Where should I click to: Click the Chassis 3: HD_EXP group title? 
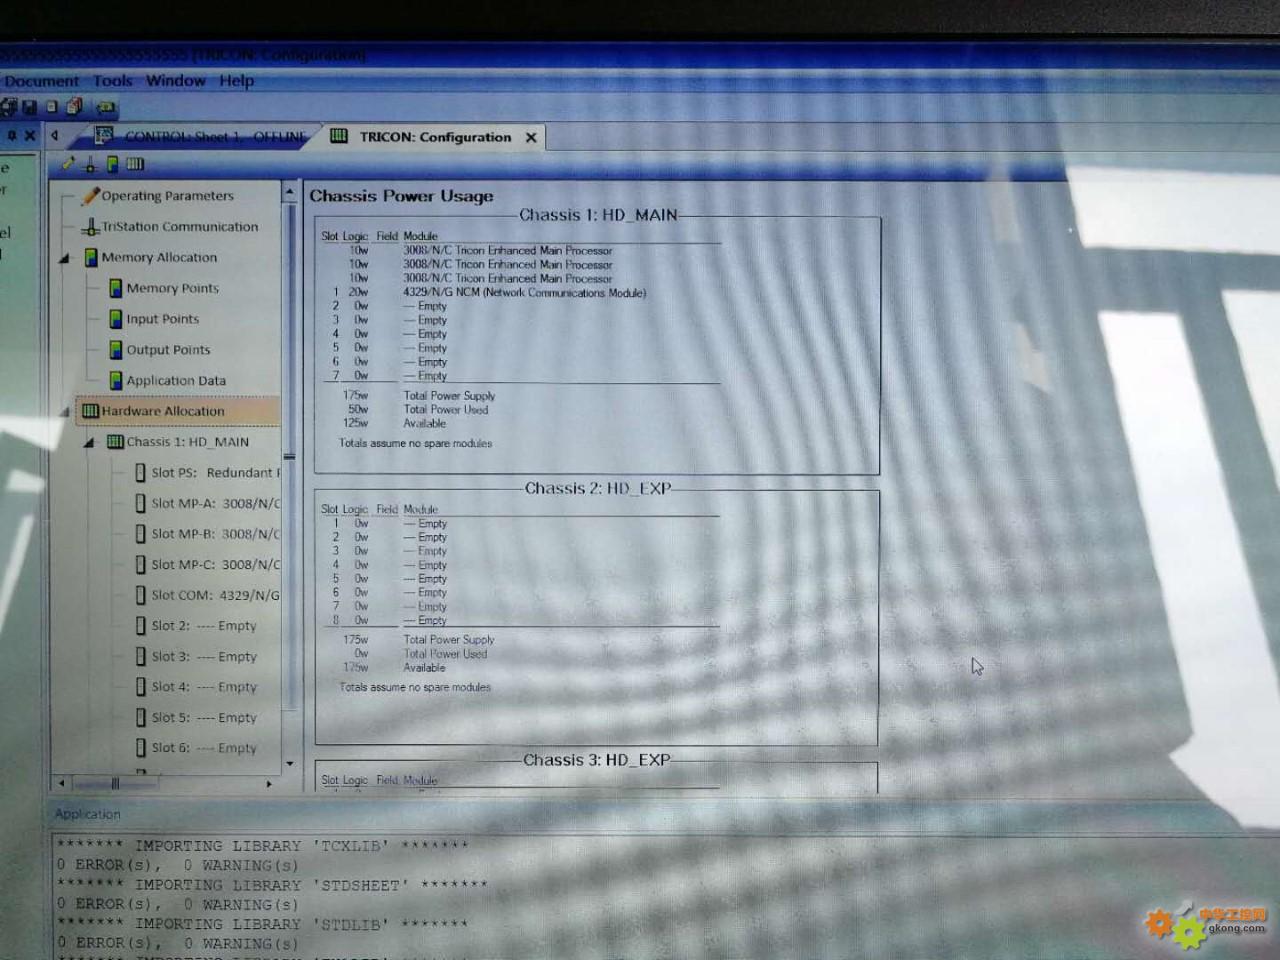(597, 760)
